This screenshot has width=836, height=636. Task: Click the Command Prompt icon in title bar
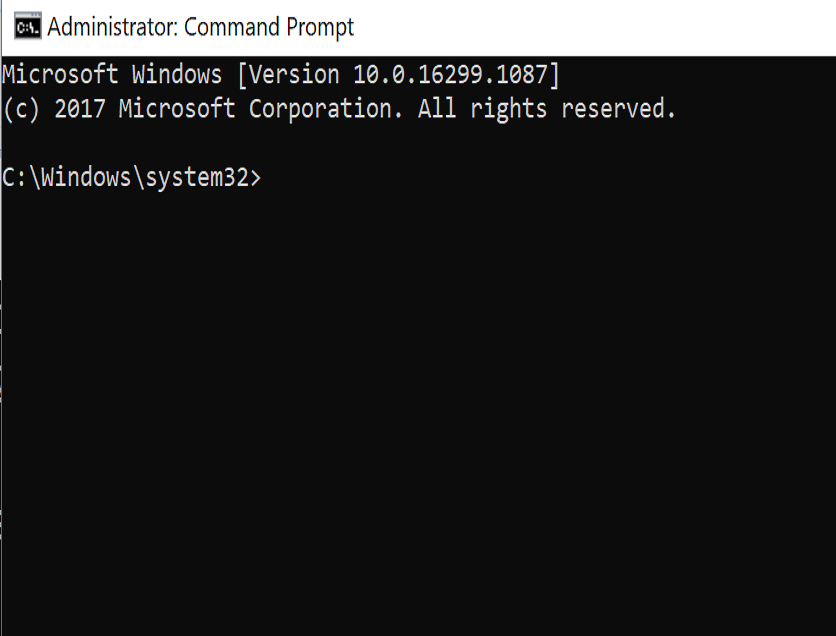pos(26,27)
